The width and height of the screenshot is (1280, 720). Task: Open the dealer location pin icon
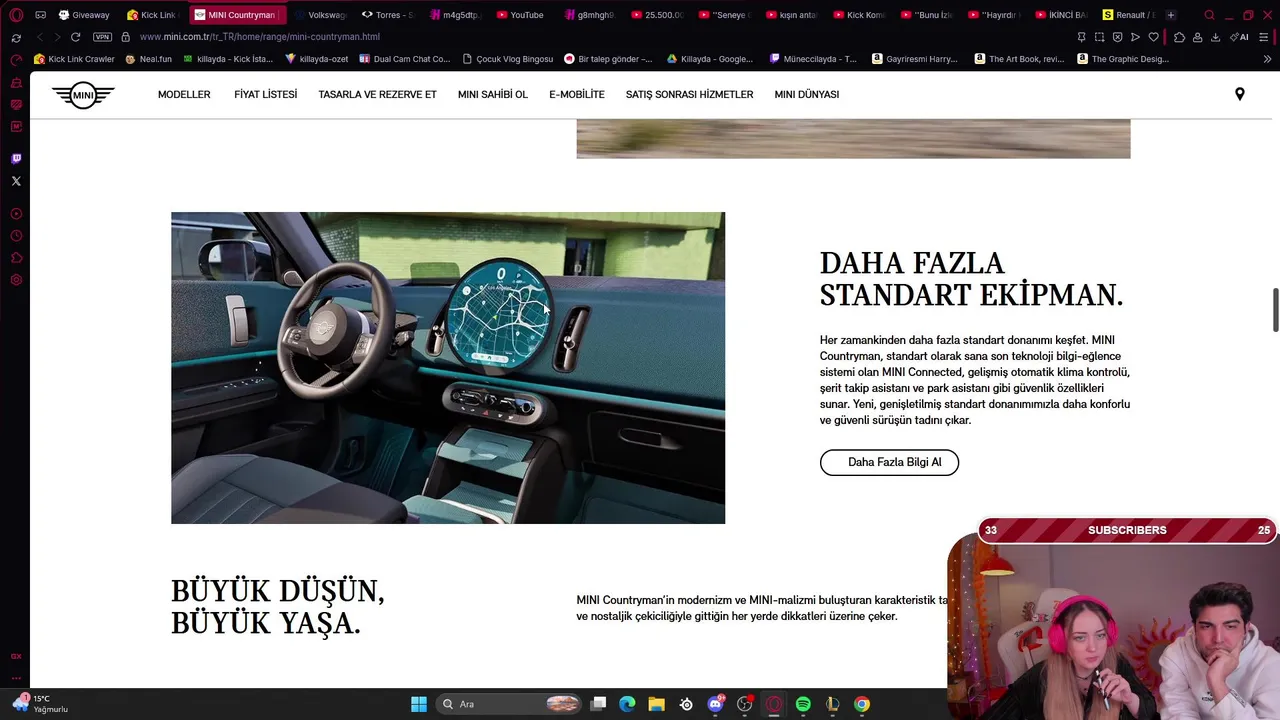[x=1239, y=94]
